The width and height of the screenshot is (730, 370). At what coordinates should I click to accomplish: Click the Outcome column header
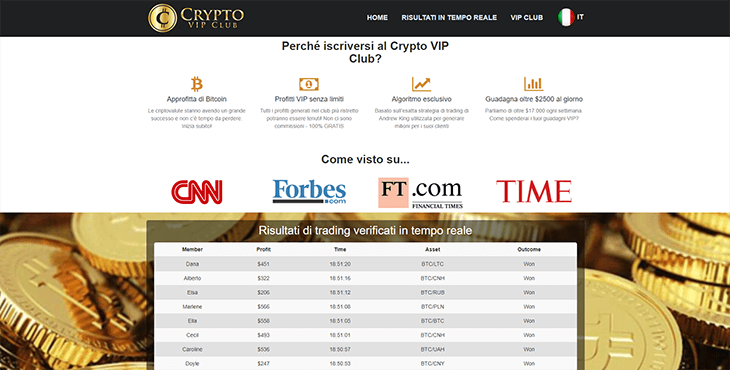[529, 249]
